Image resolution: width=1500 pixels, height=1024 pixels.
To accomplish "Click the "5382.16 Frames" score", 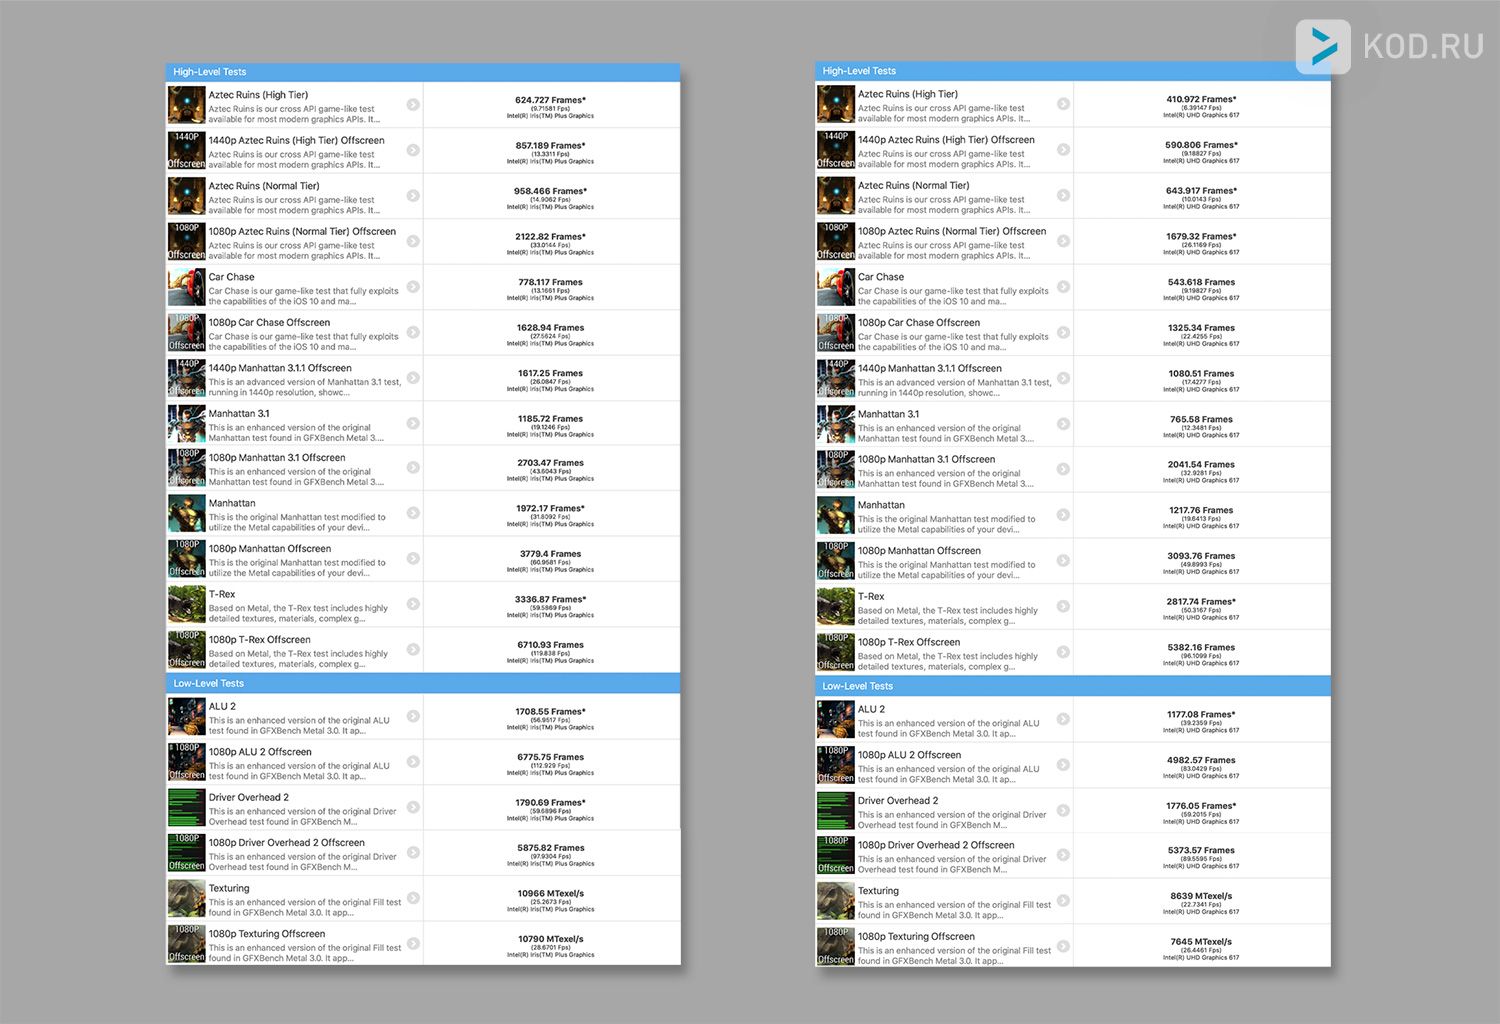I will pyautogui.click(x=1201, y=648).
